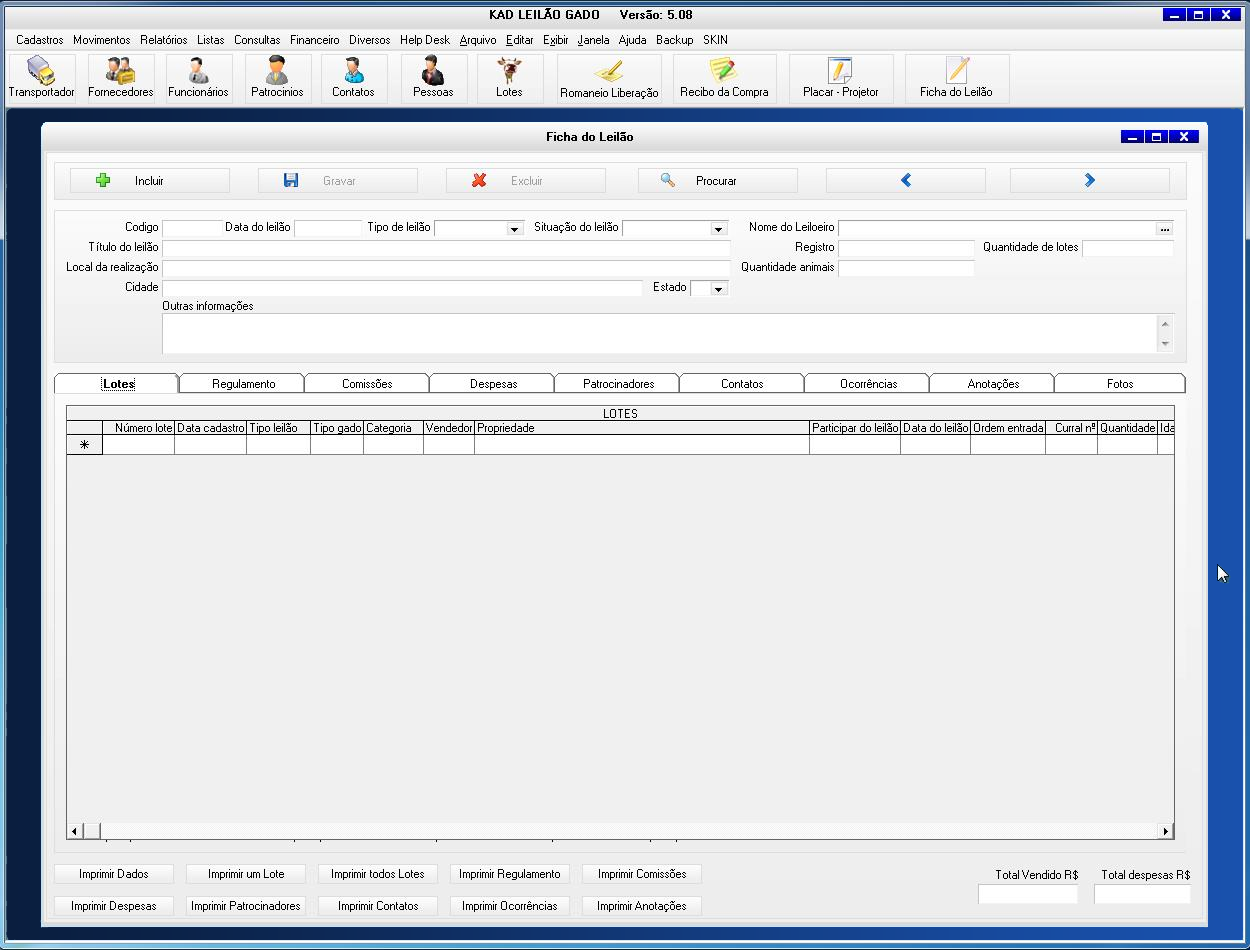Switch to the Comissões tab

click(367, 384)
